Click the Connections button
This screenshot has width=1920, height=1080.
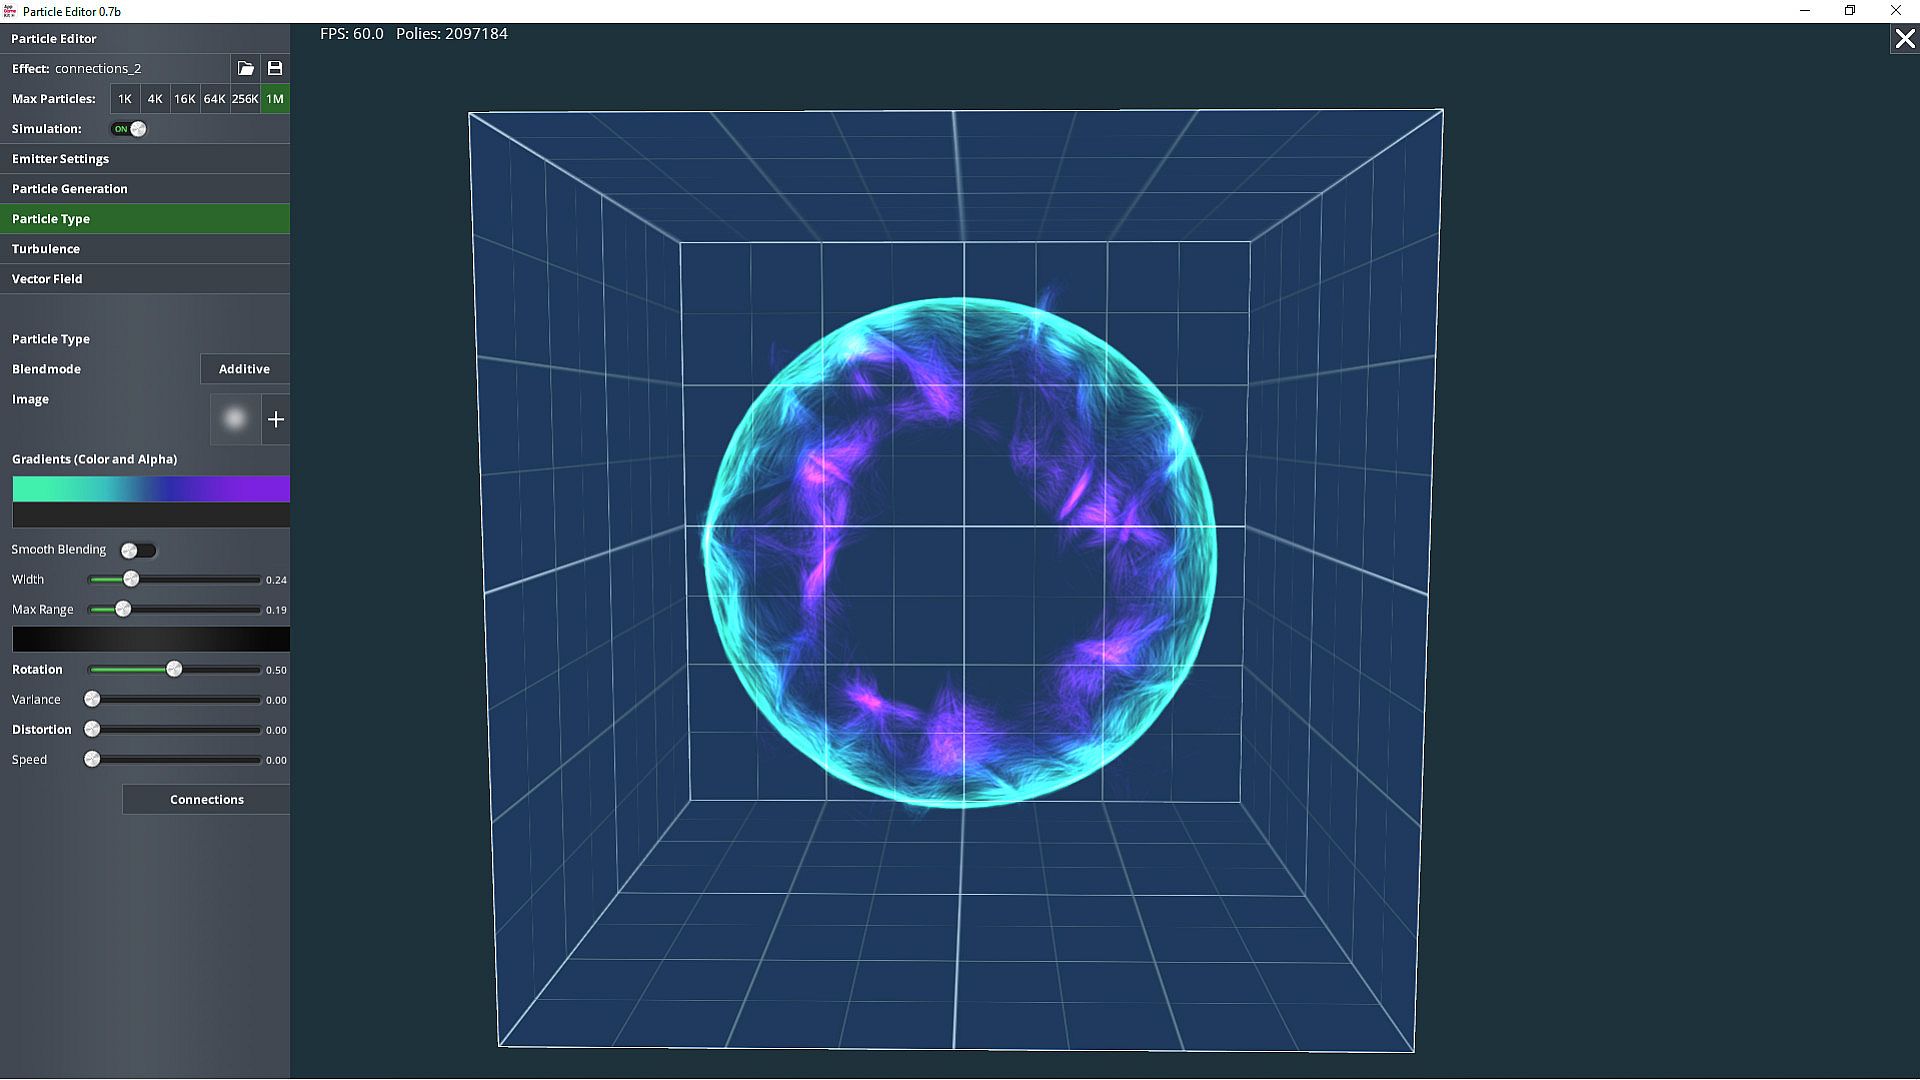pos(207,799)
